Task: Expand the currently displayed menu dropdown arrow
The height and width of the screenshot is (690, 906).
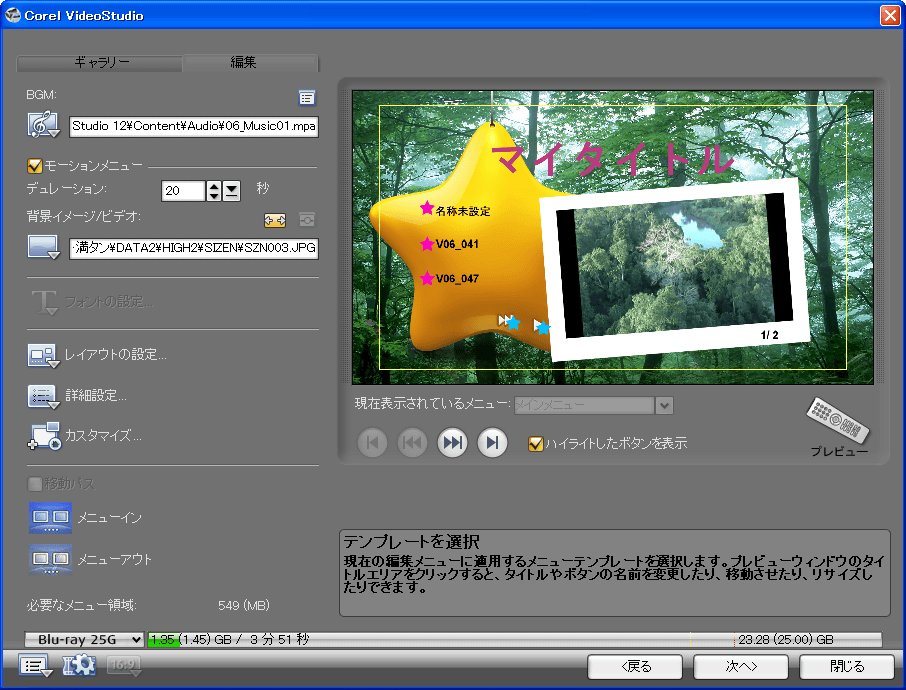Action: click(664, 405)
